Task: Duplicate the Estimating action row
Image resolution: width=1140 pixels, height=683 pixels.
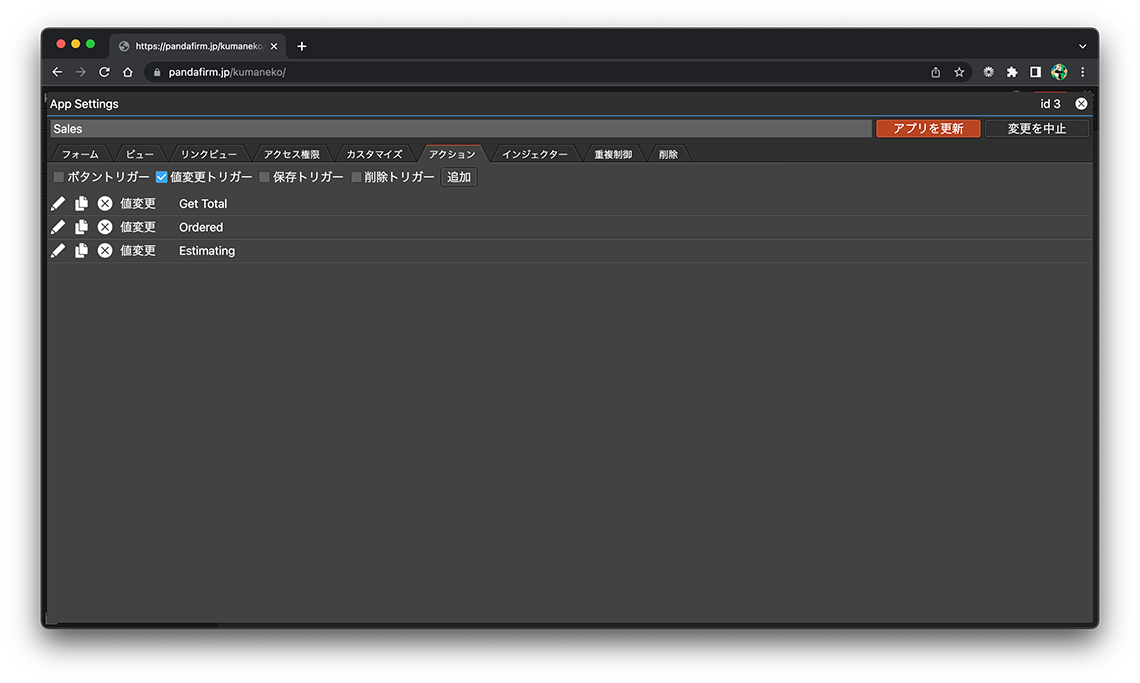Action: pos(82,251)
